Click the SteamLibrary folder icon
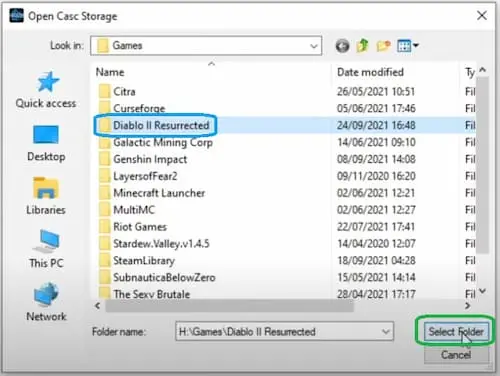The height and width of the screenshot is (376, 500). click(x=105, y=260)
